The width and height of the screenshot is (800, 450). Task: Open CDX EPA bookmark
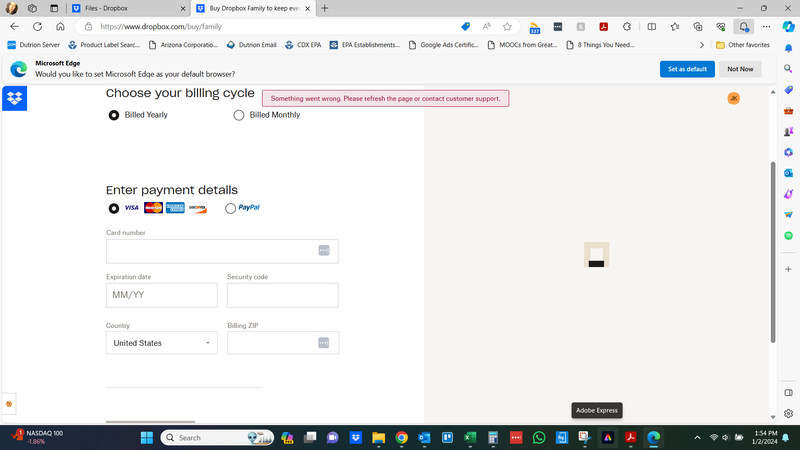click(x=303, y=45)
